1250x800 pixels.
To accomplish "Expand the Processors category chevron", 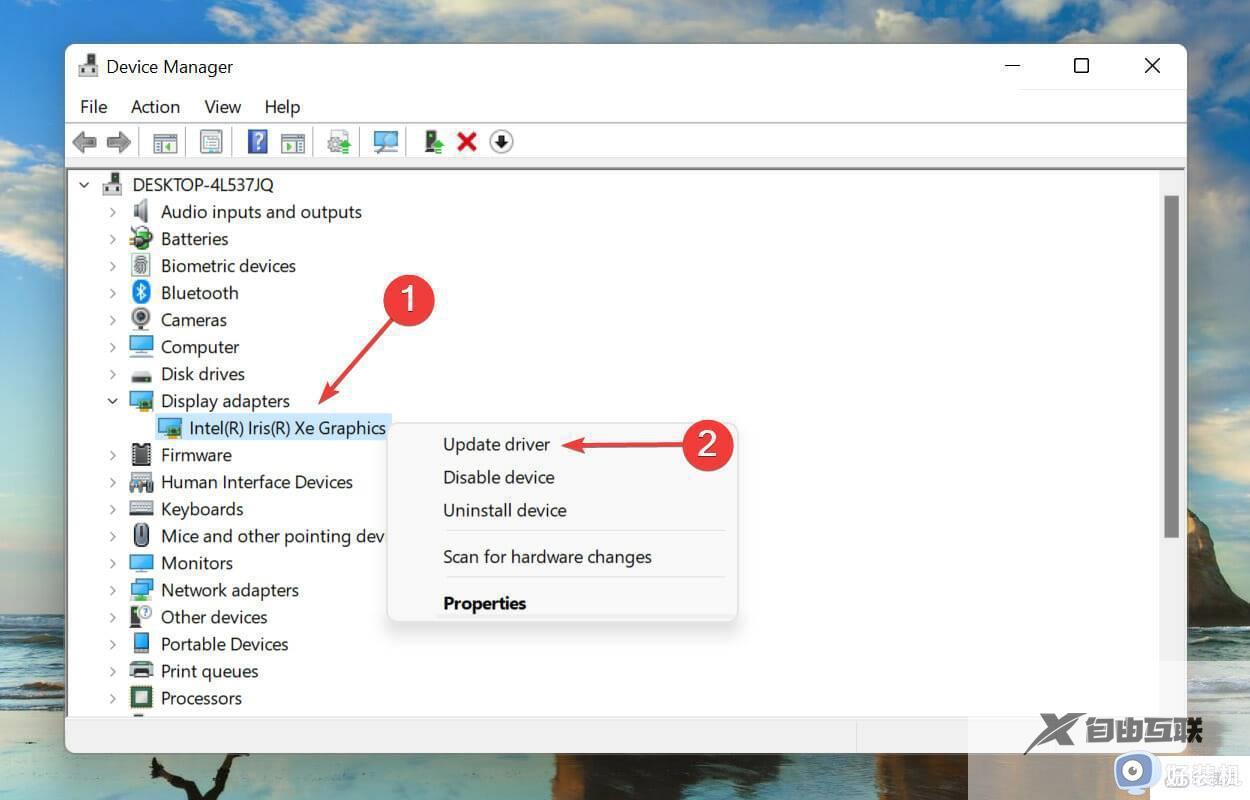I will pos(112,698).
